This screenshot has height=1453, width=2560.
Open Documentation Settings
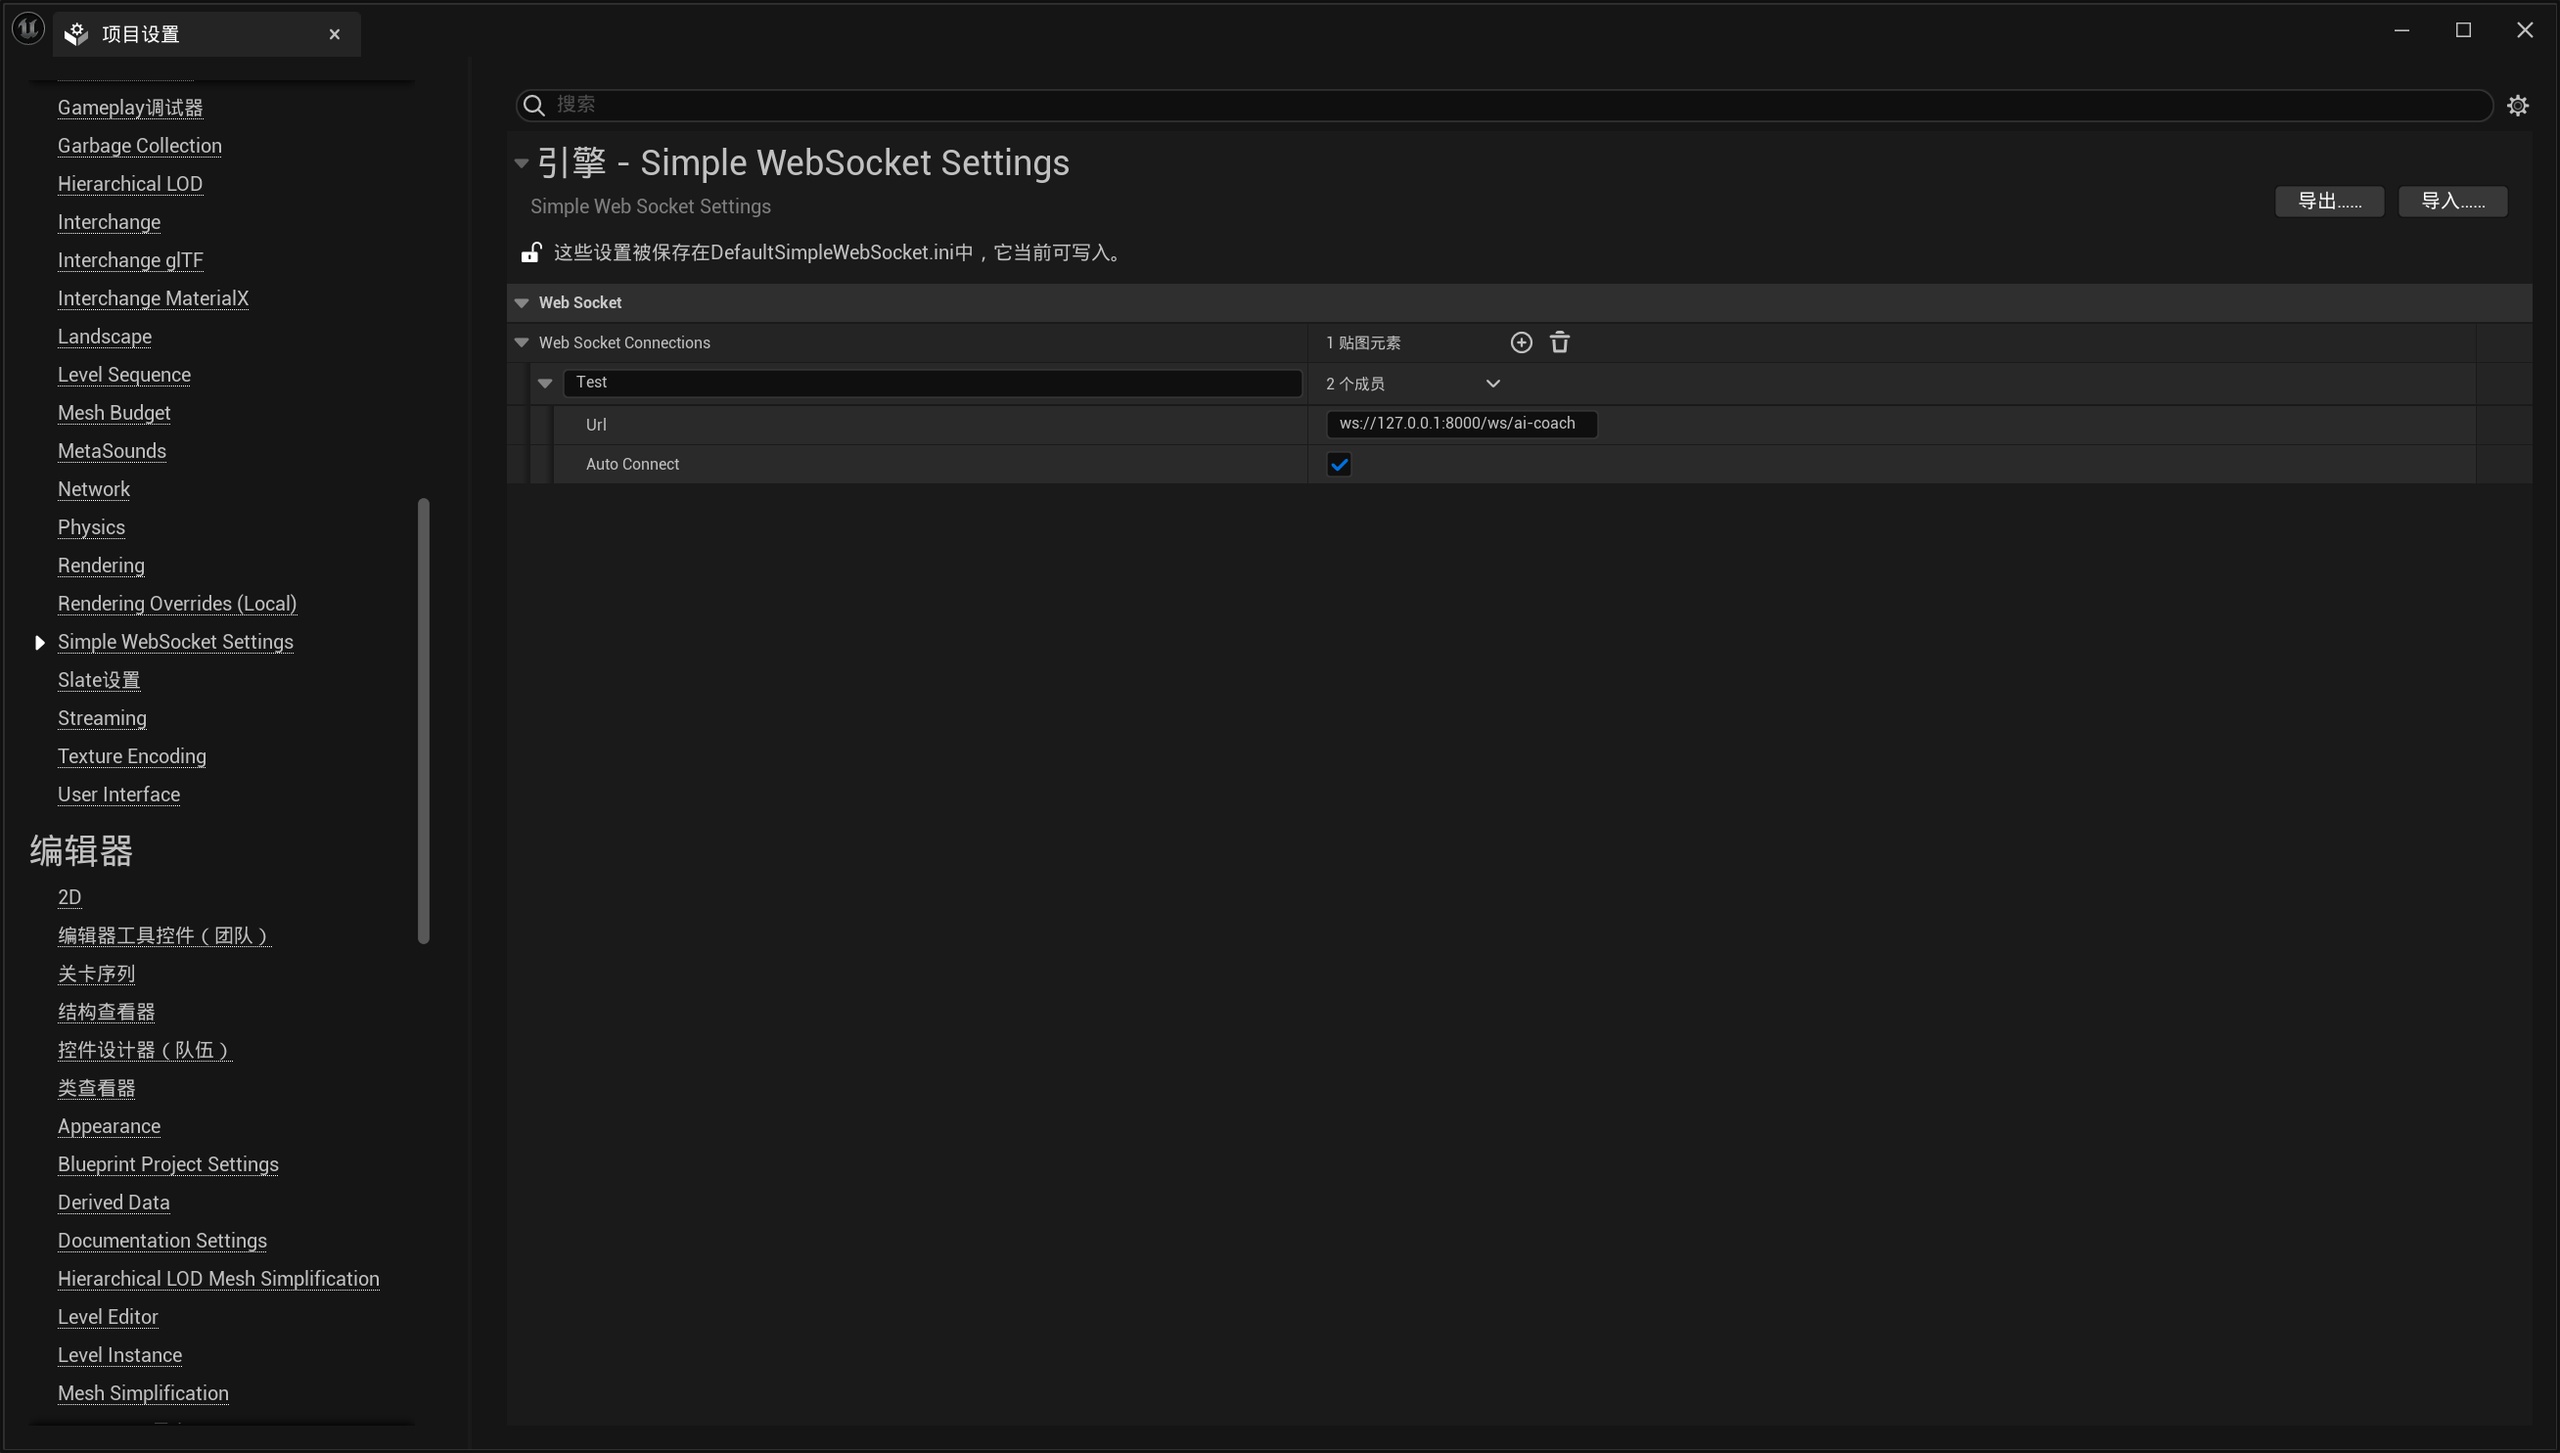[x=162, y=1241]
